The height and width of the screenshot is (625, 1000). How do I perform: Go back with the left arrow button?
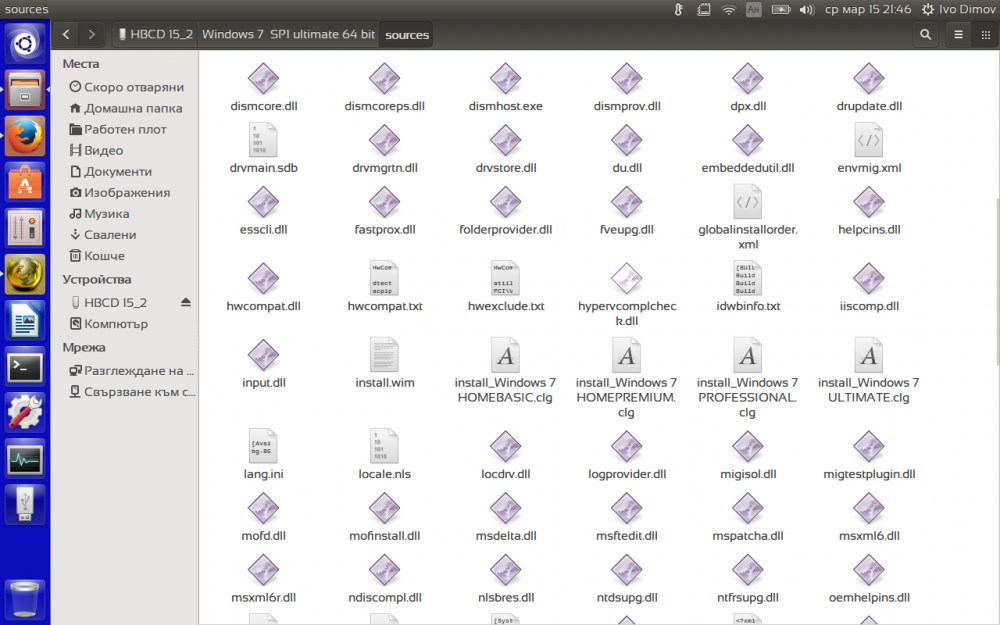pyautogui.click(x=66, y=34)
